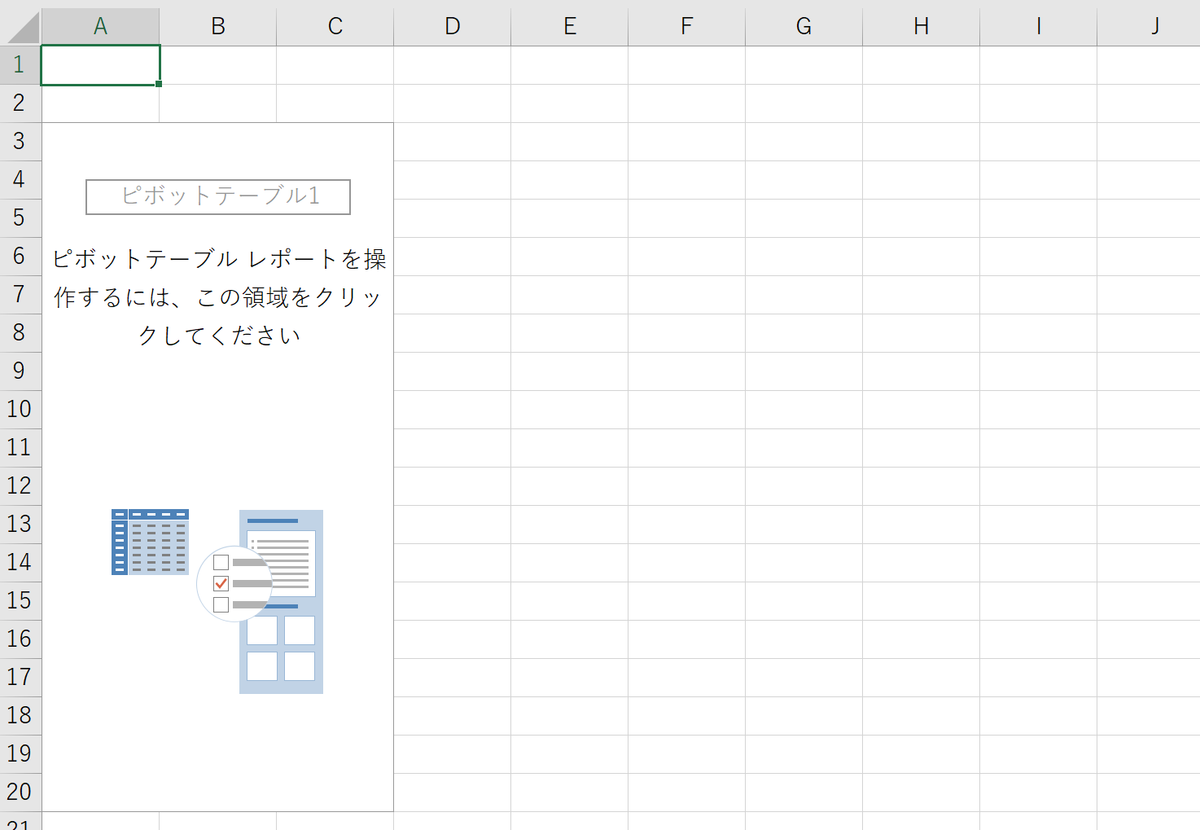Viewport: 1200px width, 830px height.
Task: Select cell I12
Action: click(1038, 485)
